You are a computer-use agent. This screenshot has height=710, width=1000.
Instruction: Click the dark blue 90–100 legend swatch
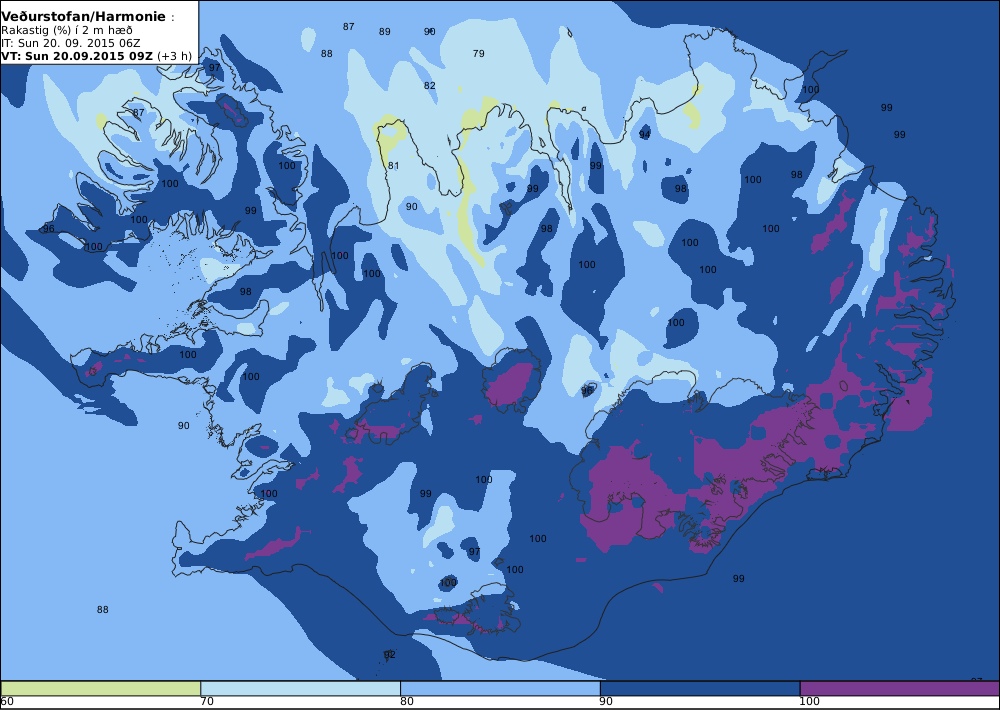tap(700, 688)
